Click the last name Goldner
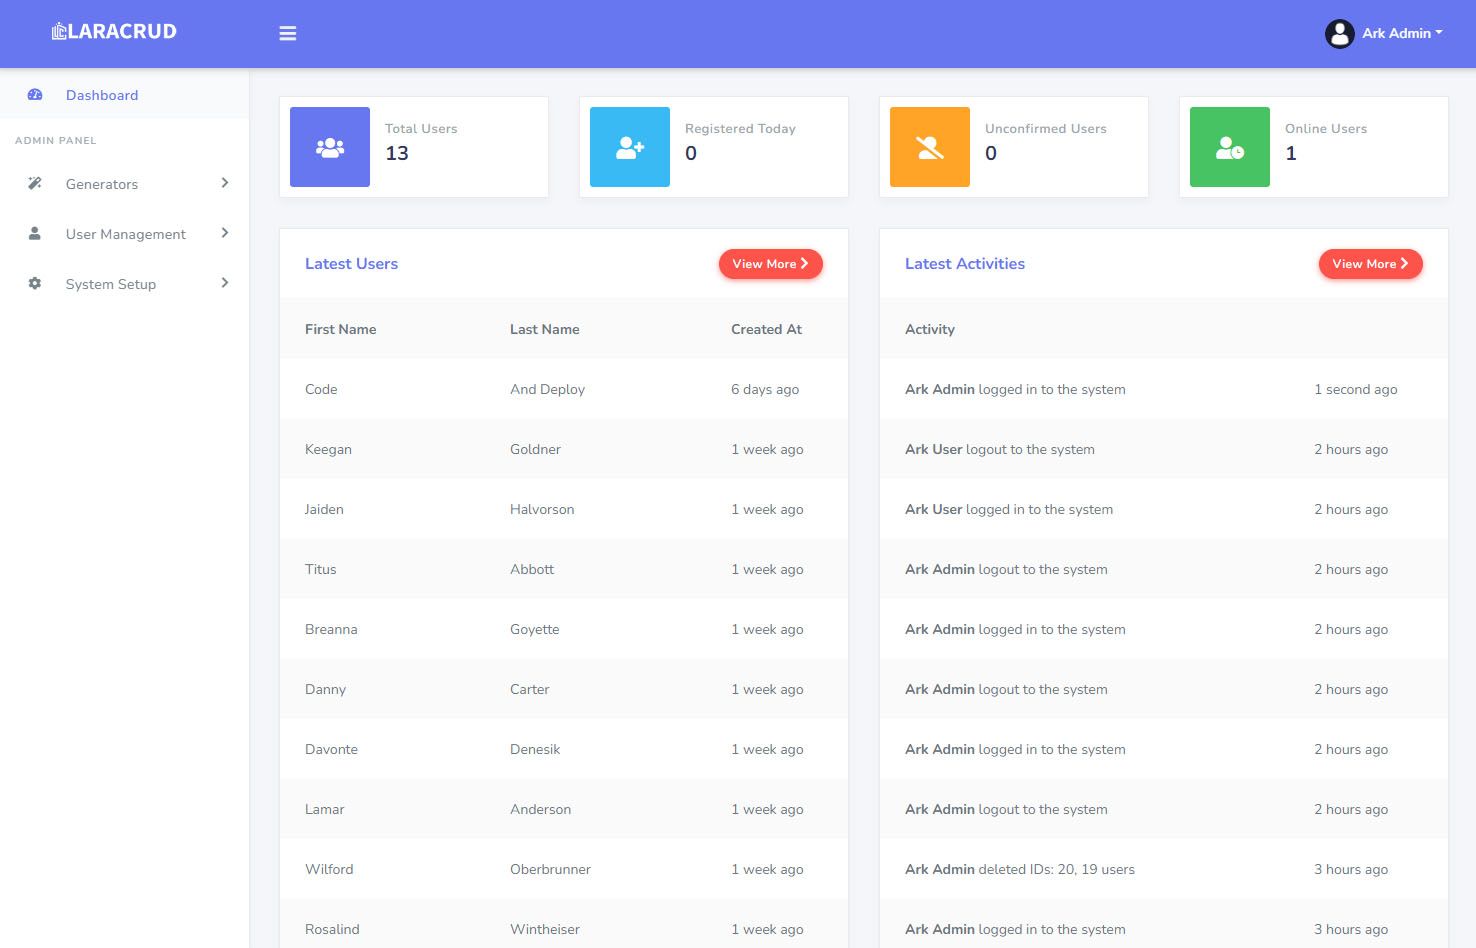 click(535, 449)
